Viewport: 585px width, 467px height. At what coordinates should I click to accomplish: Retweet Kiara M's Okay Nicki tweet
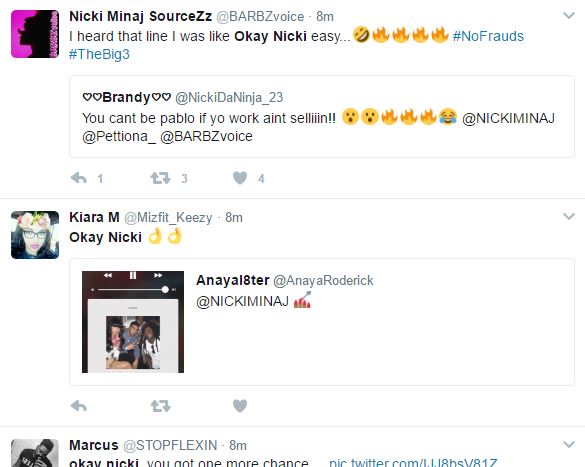coord(160,405)
